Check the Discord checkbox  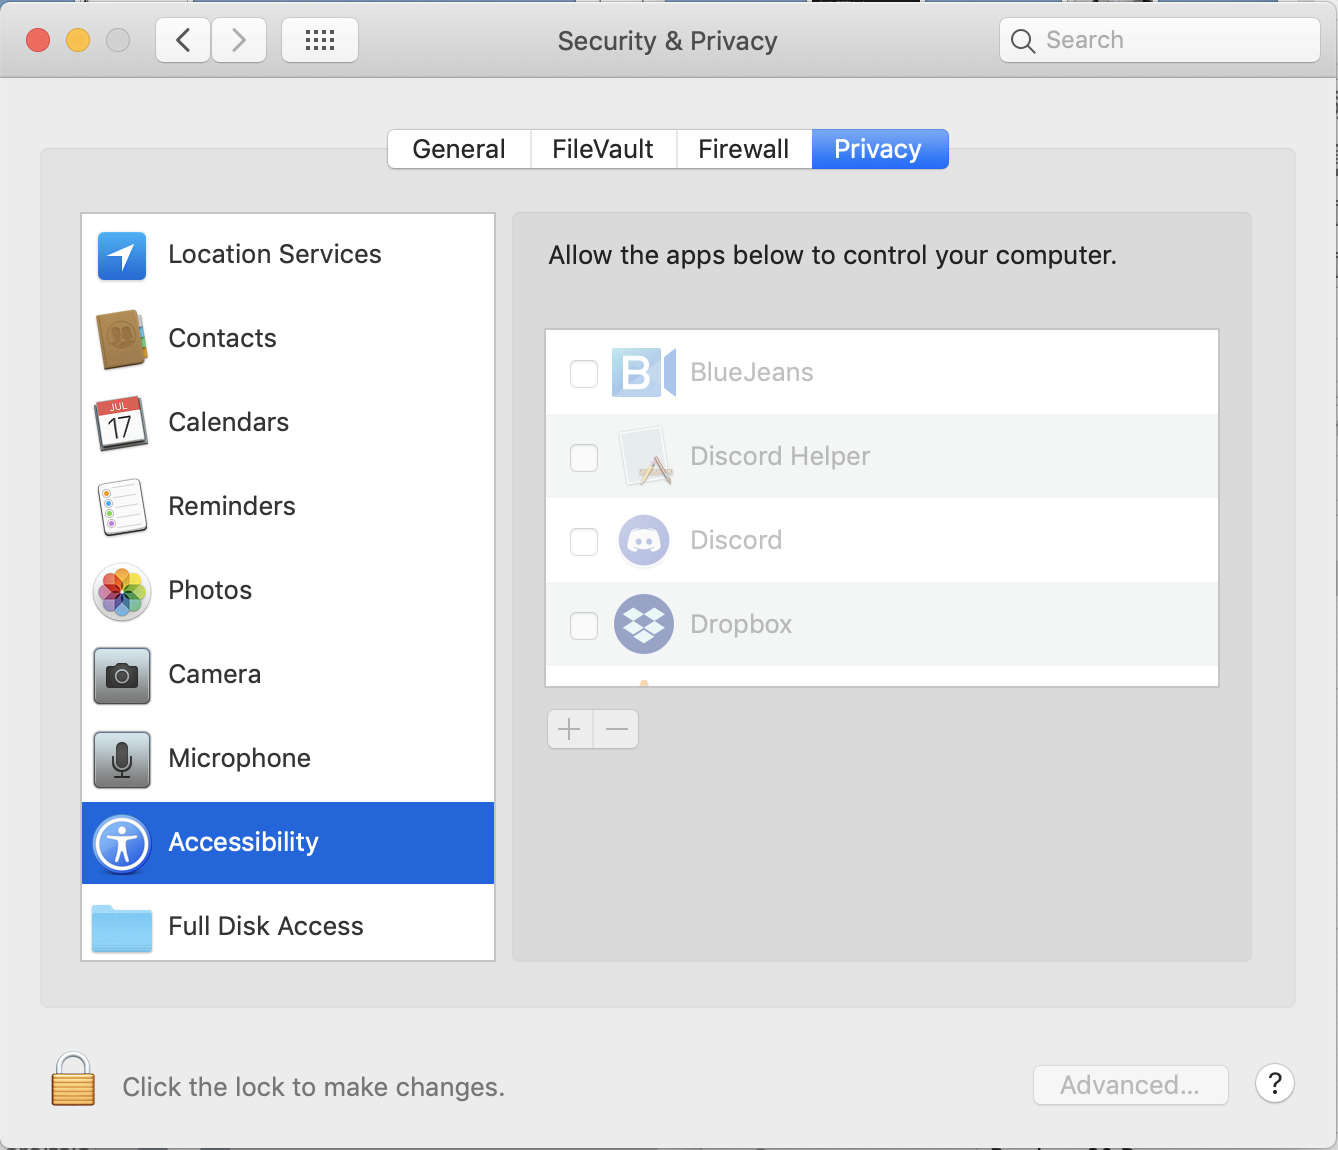click(x=584, y=542)
